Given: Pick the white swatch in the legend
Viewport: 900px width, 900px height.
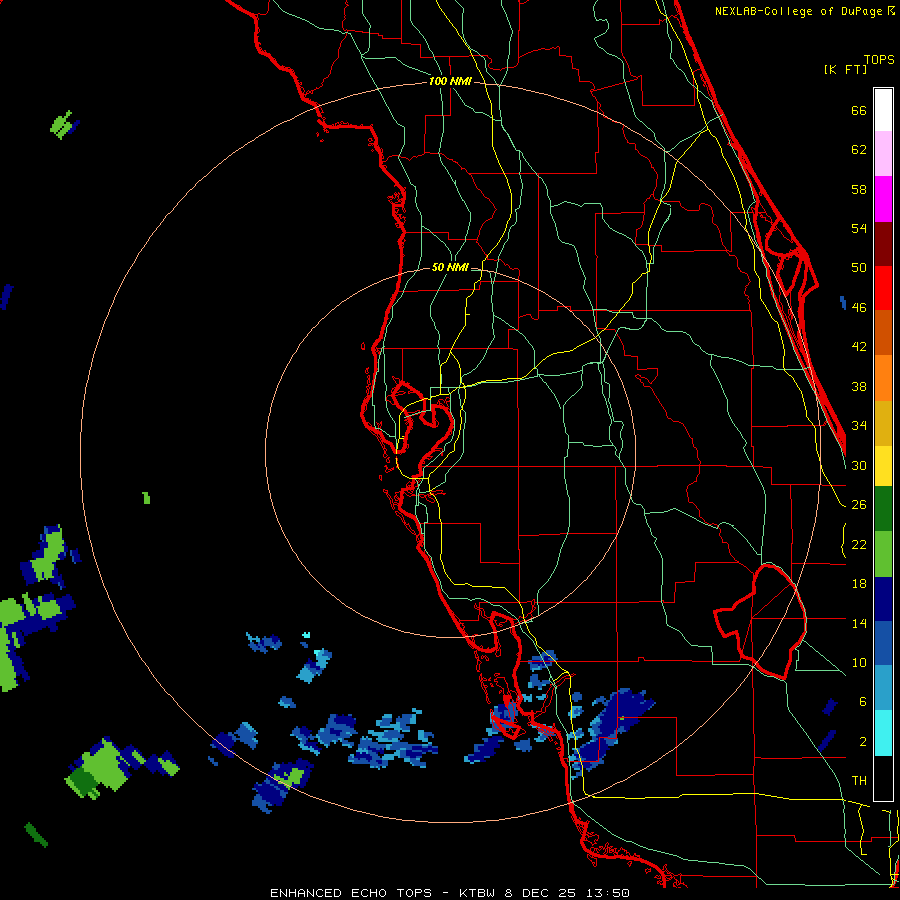Looking at the screenshot, I should (x=883, y=110).
